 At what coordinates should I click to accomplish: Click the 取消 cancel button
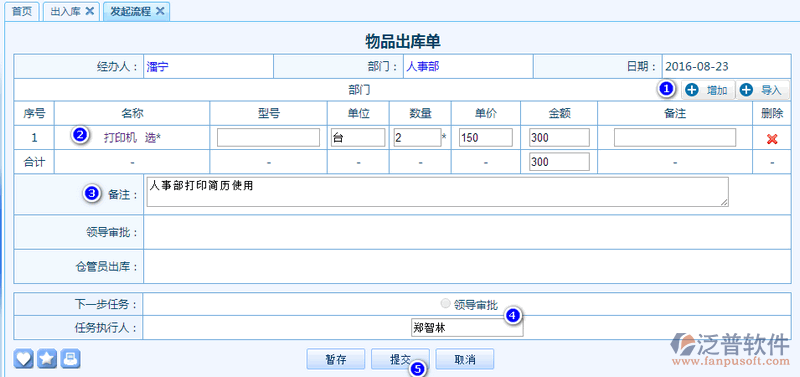click(464, 359)
